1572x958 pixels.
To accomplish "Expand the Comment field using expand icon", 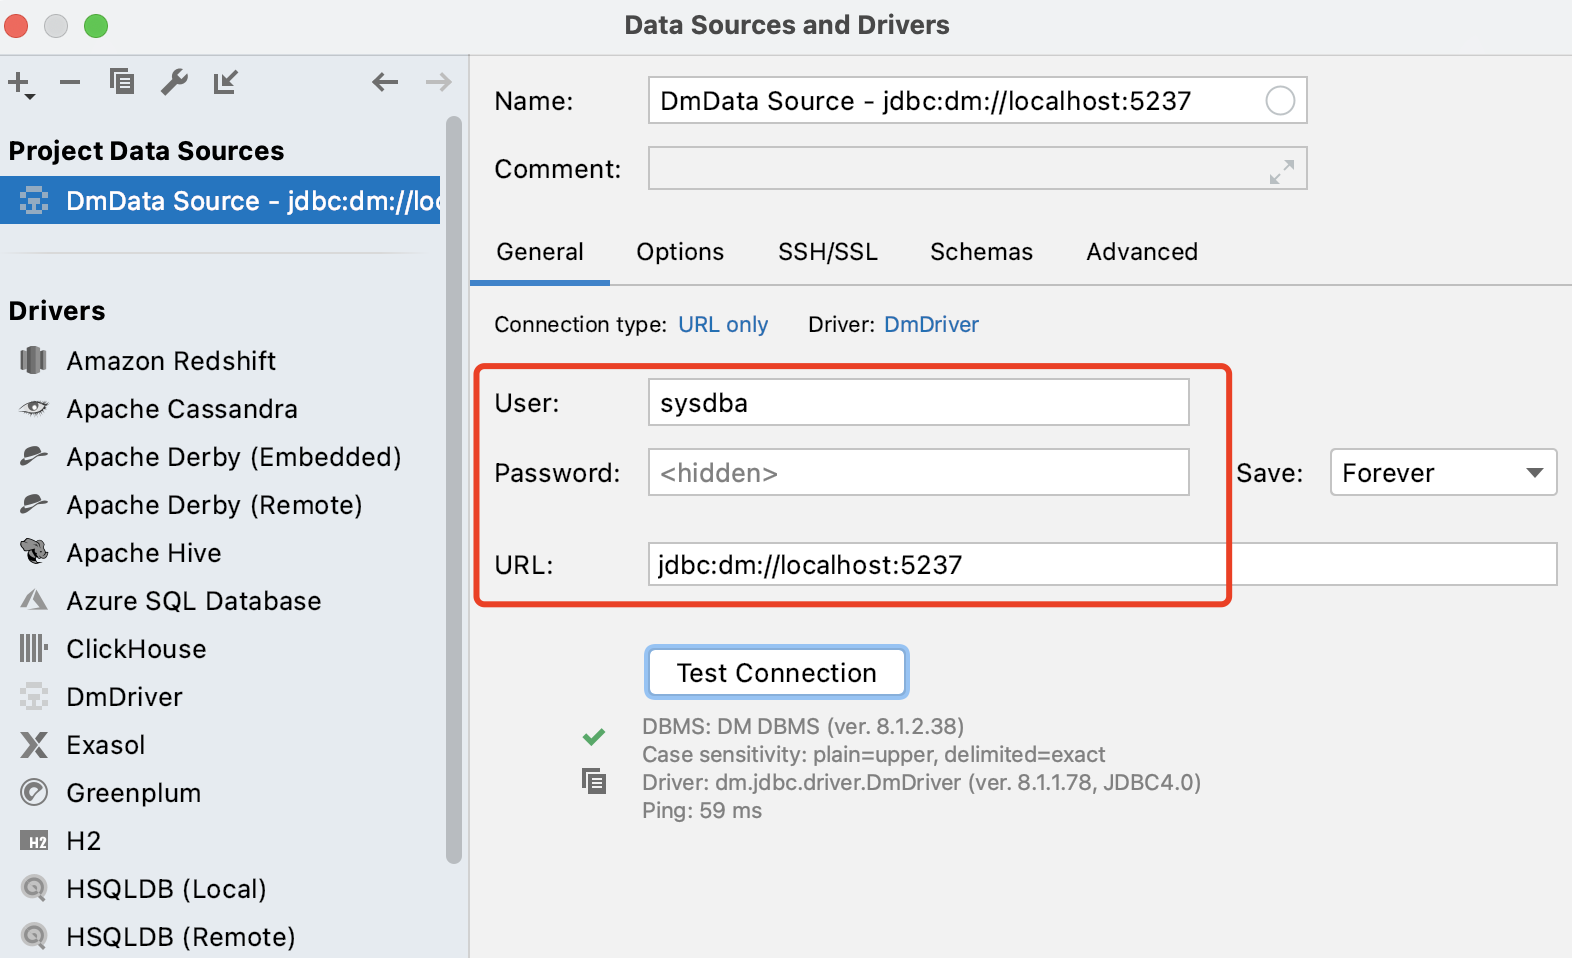I will pyautogui.click(x=1281, y=172).
